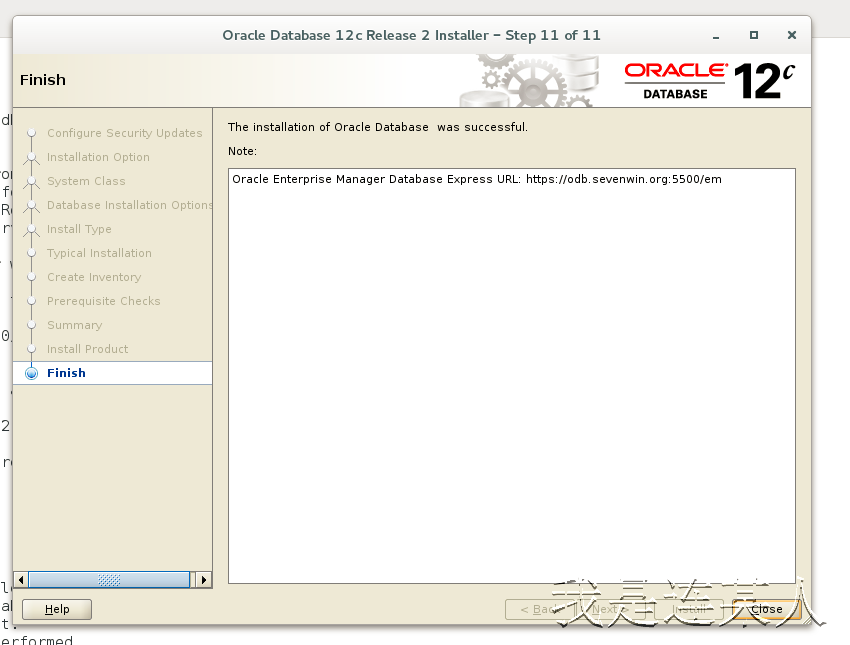
Task: Click the Summary step indicator circle
Action: [33, 325]
